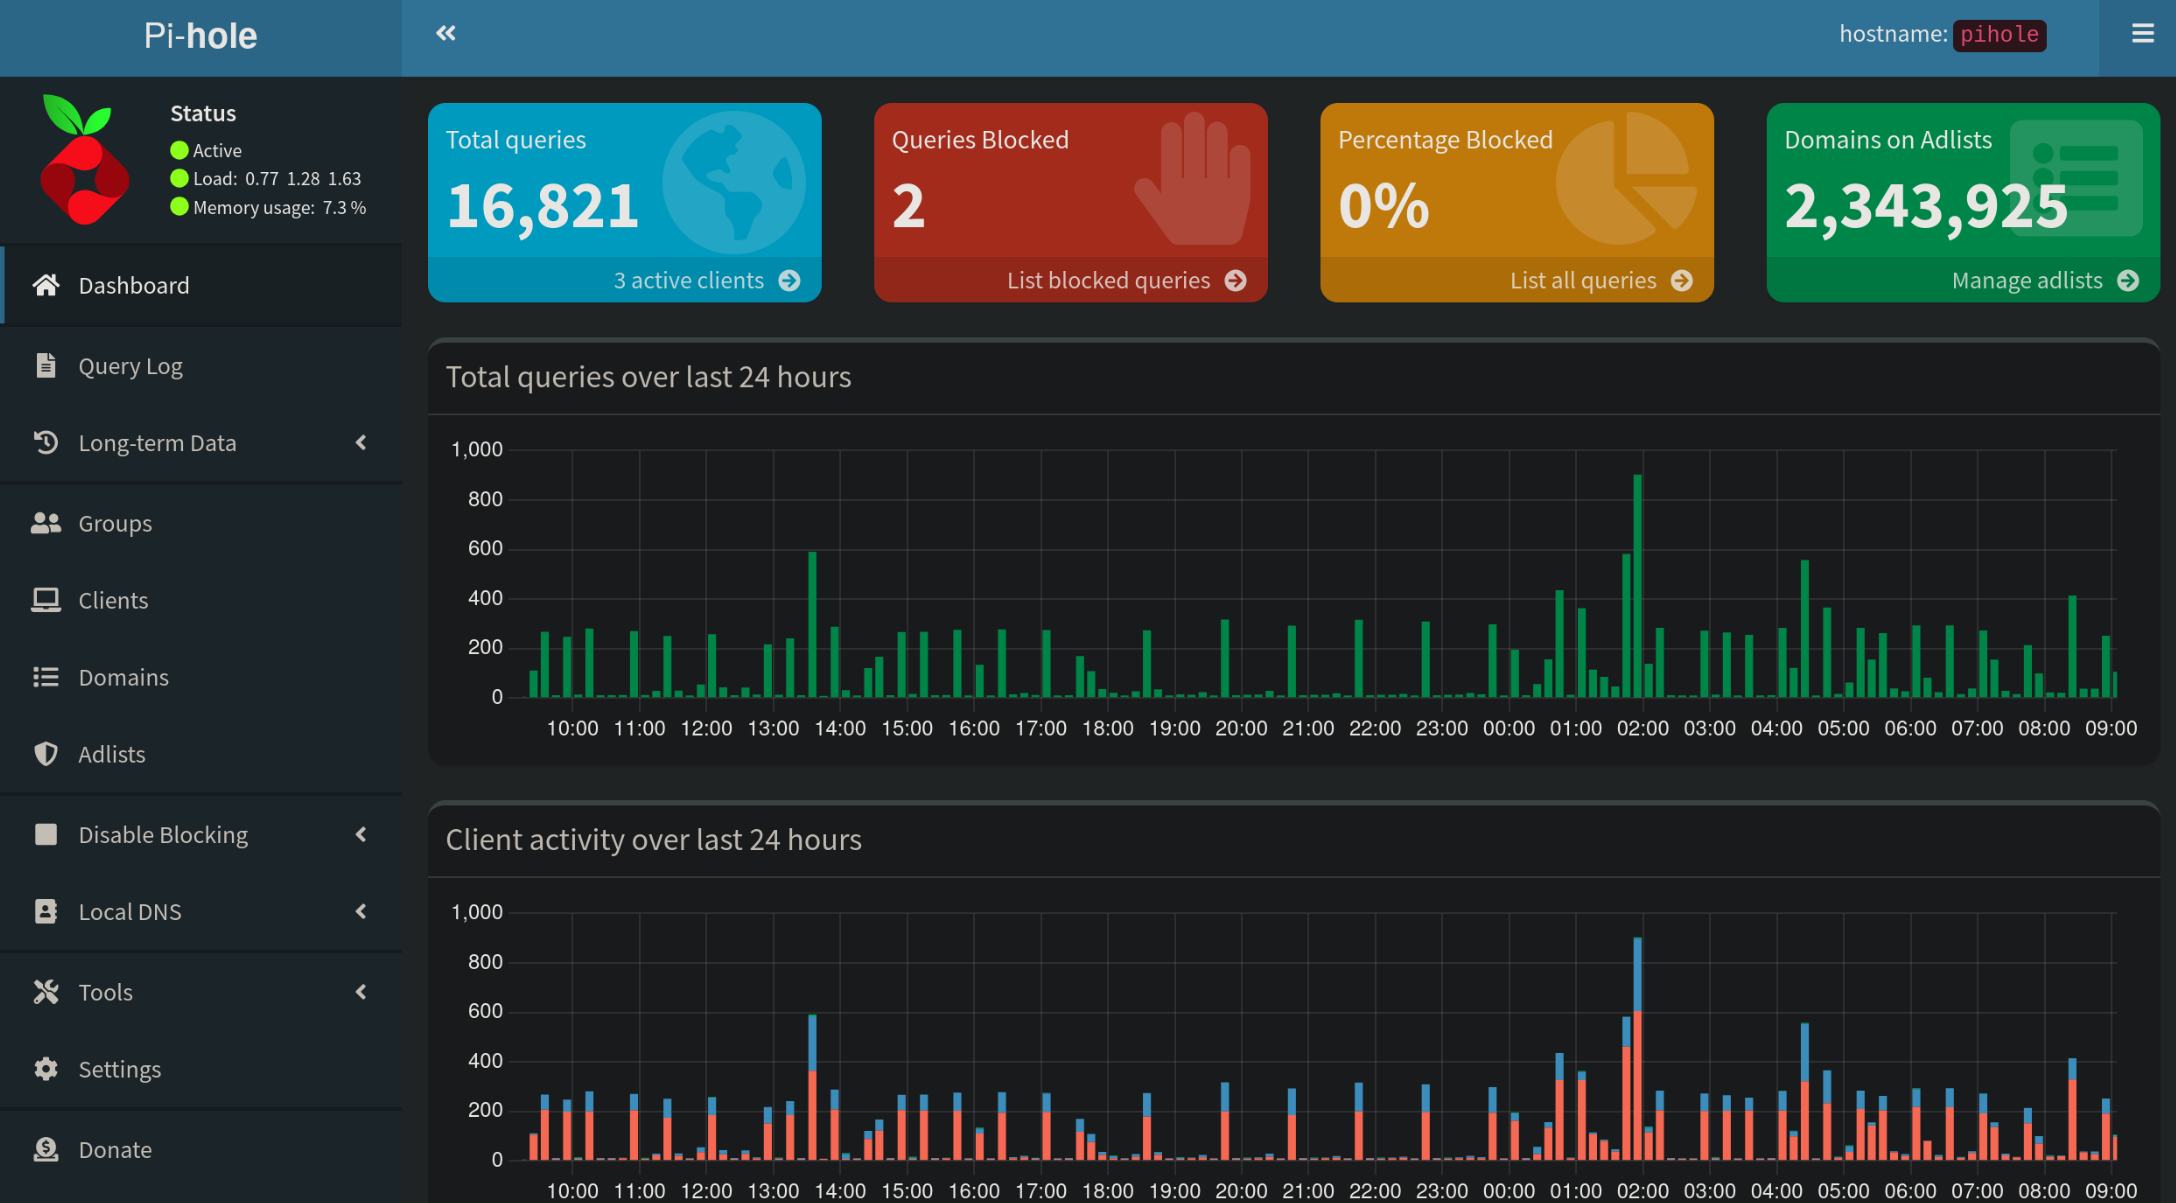The width and height of the screenshot is (2176, 1203).
Task: Click the Groups people icon
Action: 46,523
